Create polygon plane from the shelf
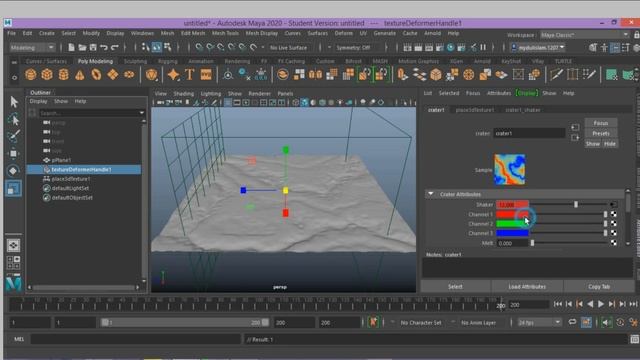640x360 pixels. click(112, 75)
